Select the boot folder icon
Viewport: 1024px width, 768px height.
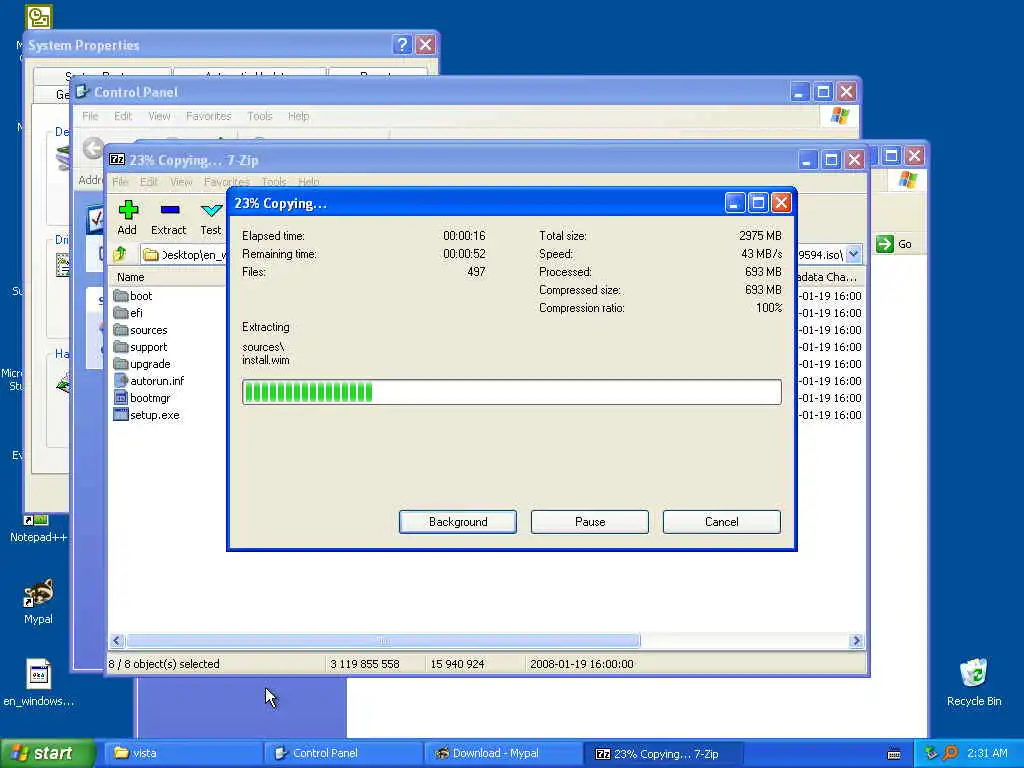121,296
